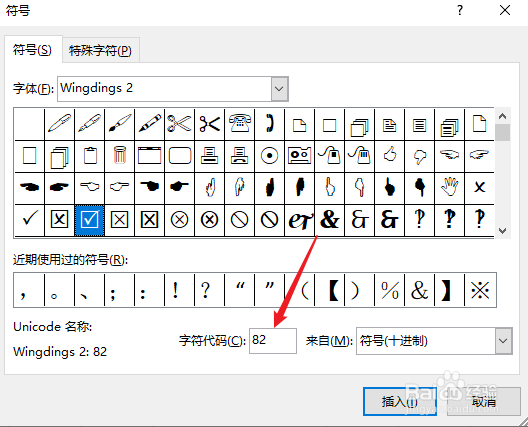Viewport: 528px width, 427px height.
Task: Insert recent ampersand symbol
Action: pyautogui.click(x=419, y=290)
